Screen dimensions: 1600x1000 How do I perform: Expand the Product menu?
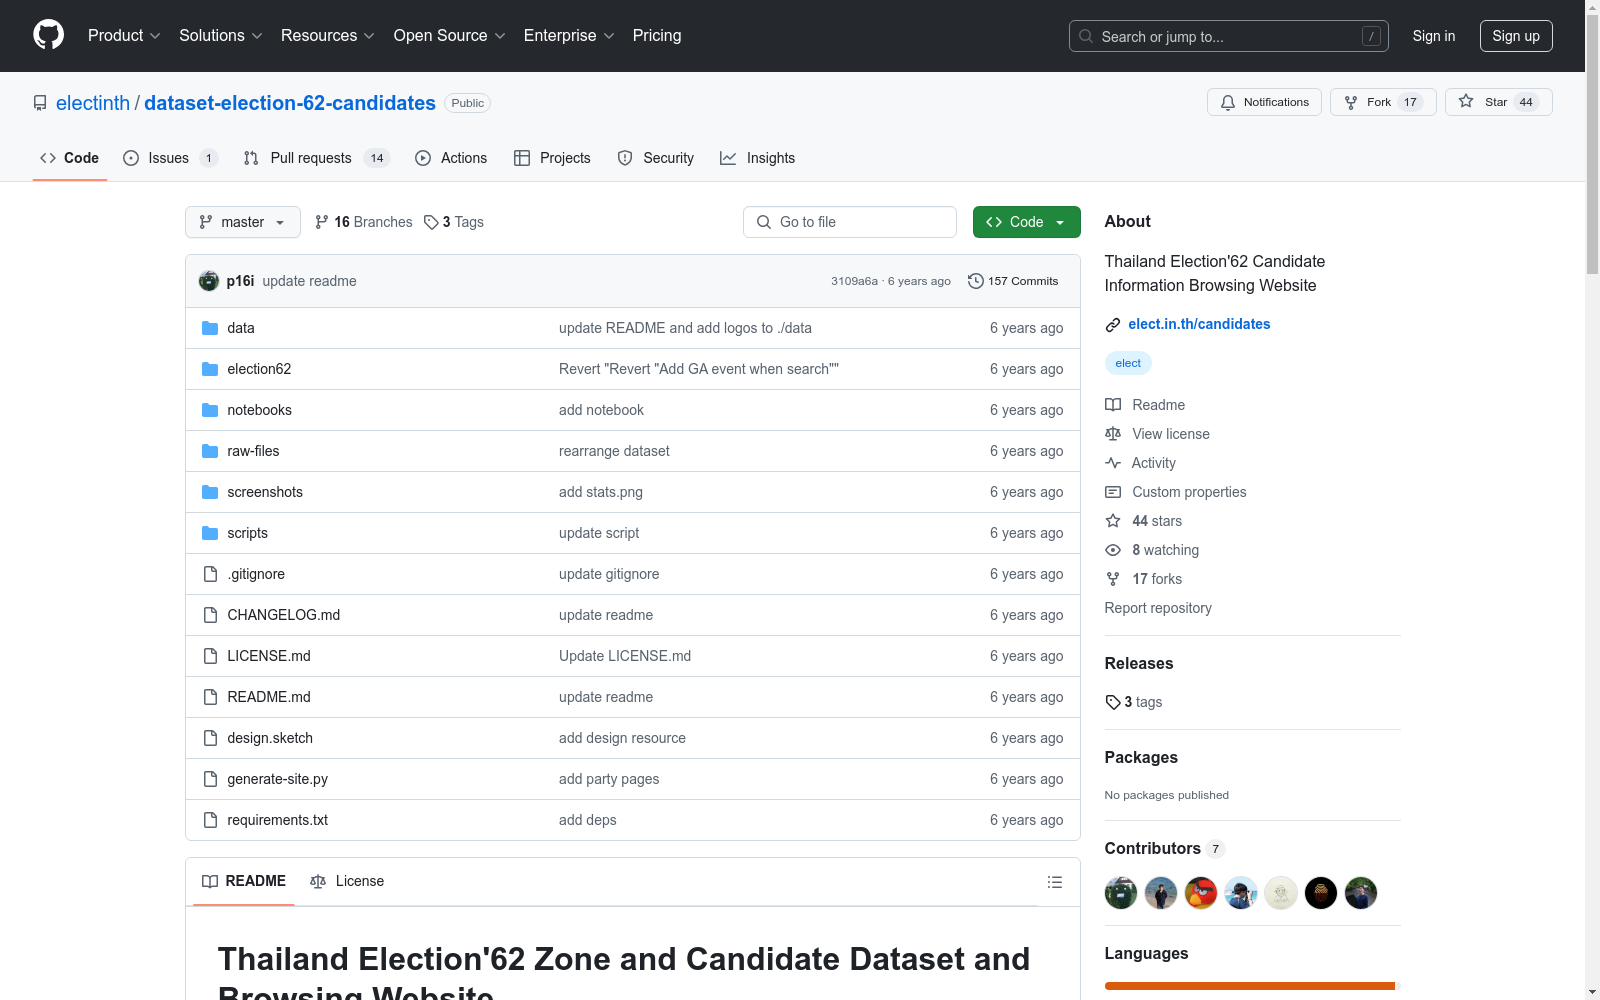(124, 36)
